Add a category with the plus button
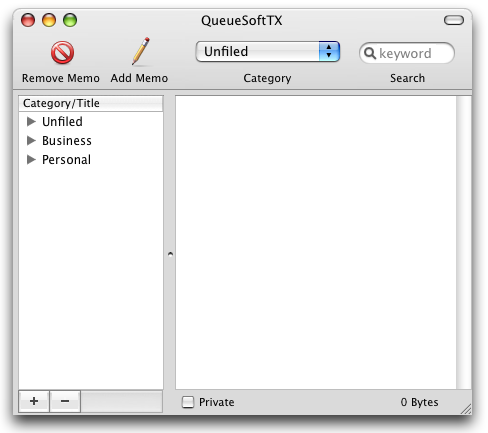Viewport: 488px width, 433px height. click(34, 401)
